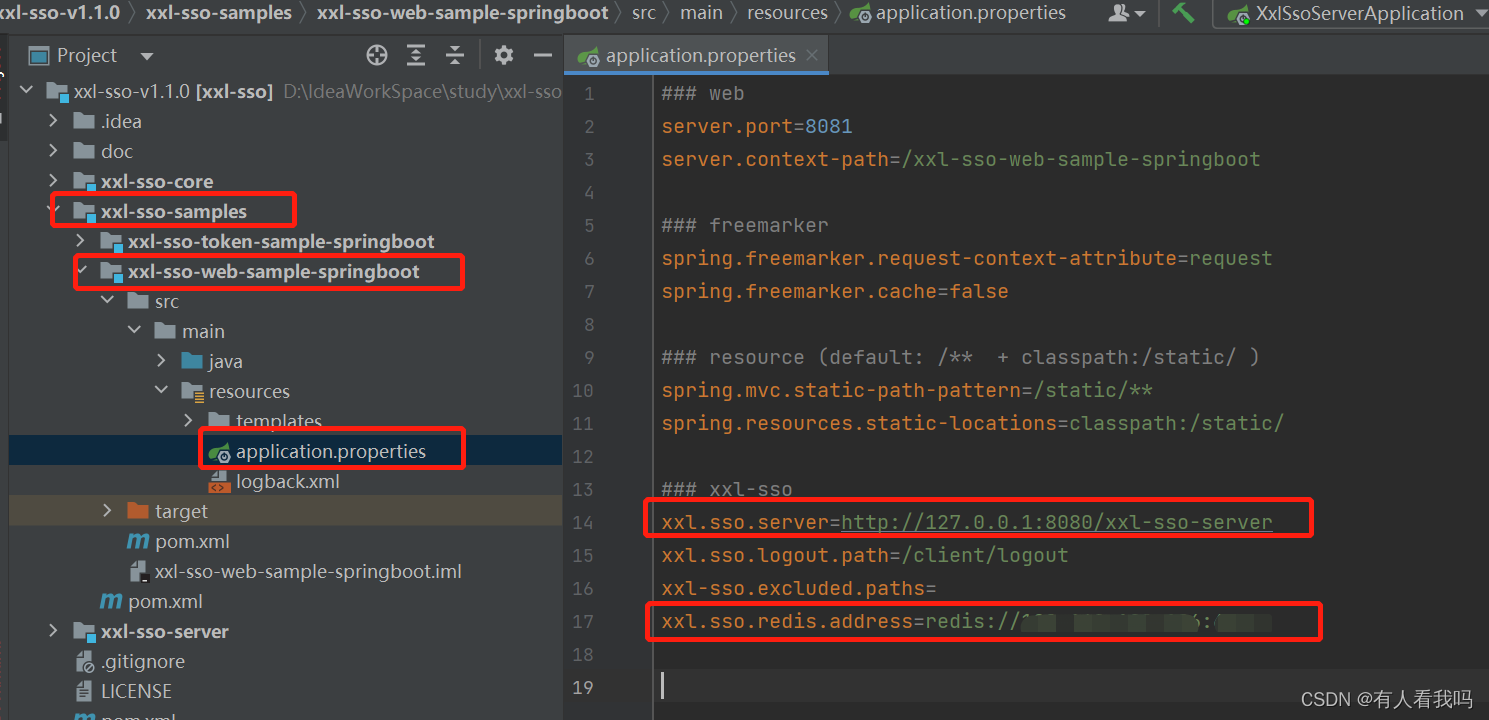Click the Select Opened File locate icon
This screenshot has width=1489, height=720.
[x=377, y=55]
